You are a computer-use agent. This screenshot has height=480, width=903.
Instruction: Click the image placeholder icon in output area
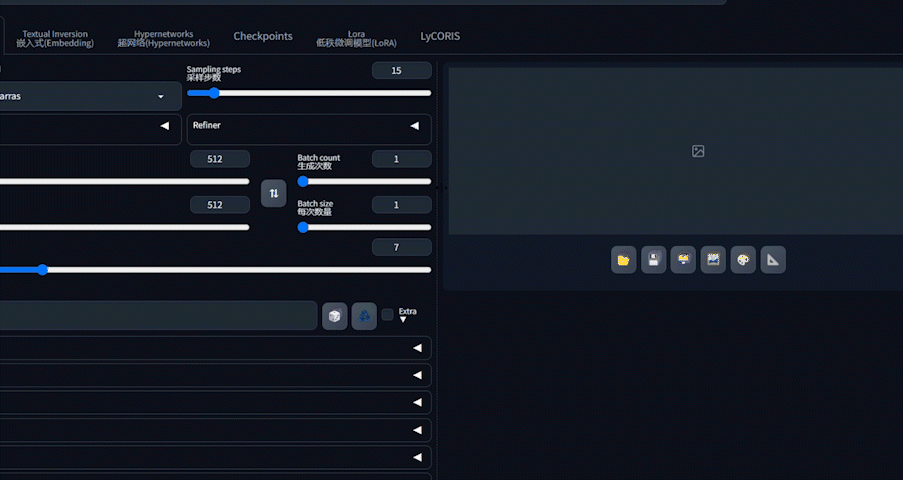coord(698,151)
